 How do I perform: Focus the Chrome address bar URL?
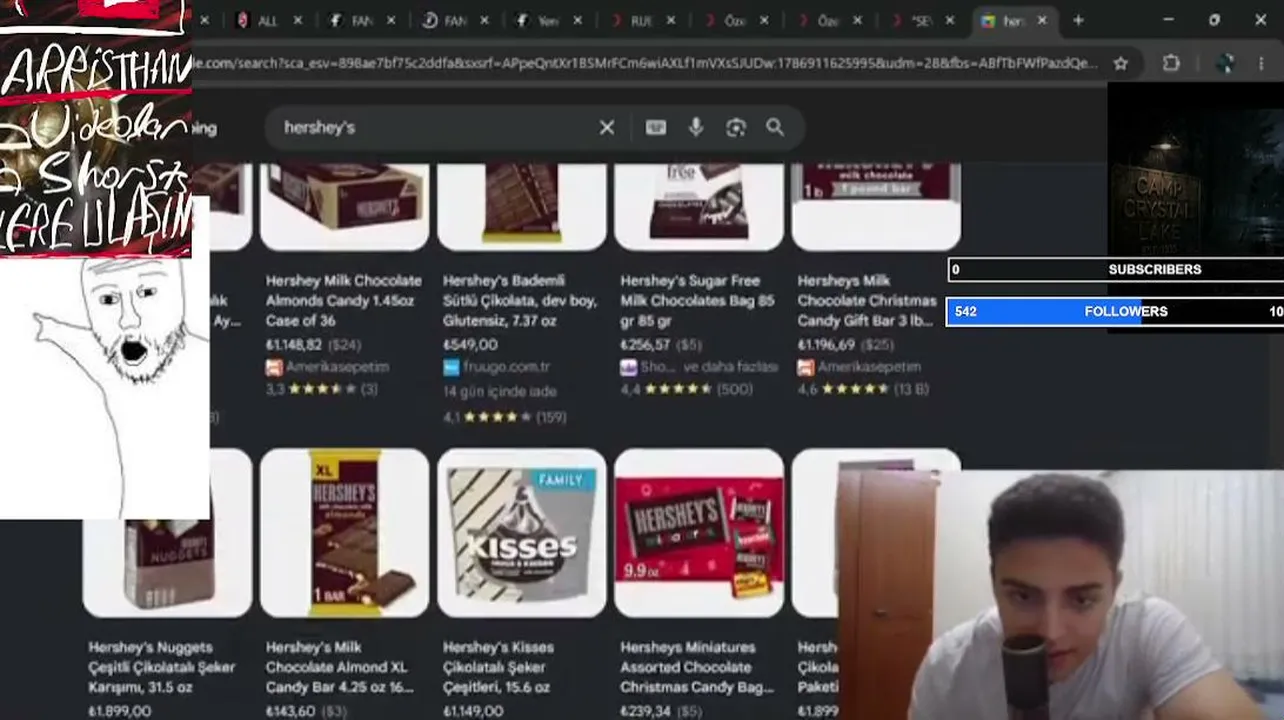click(x=644, y=63)
